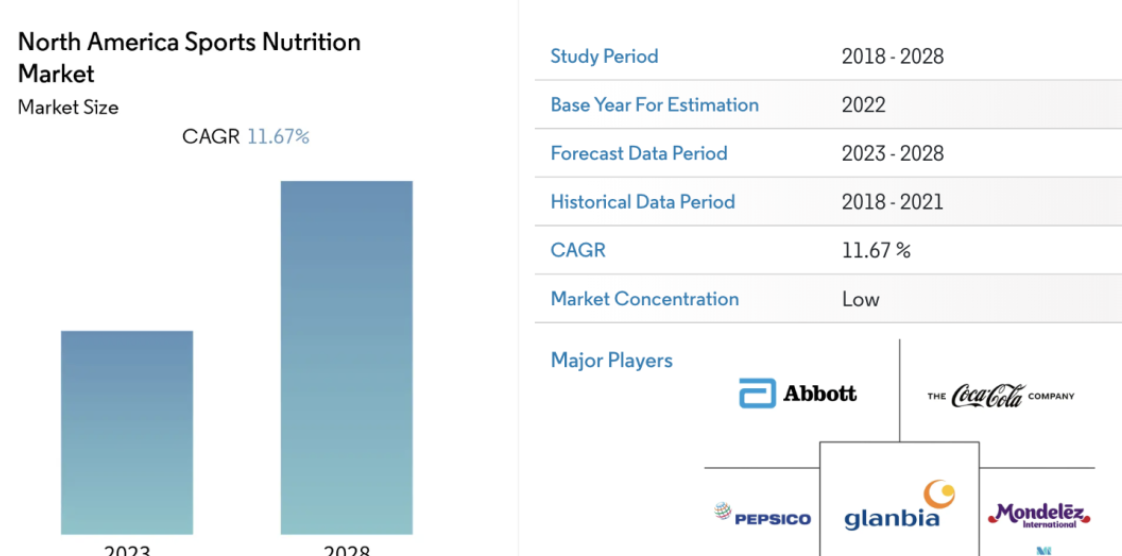Click the Major Players heading
Screen dimensions: 1122x556
[x=611, y=360]
